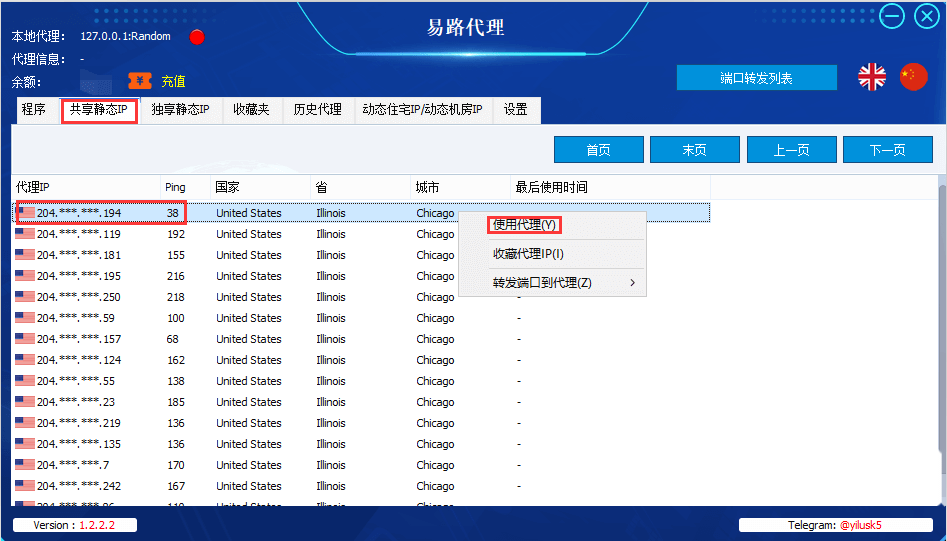
Task: Switch to the 收藏夹 tab
Action: tap(251, 110)
